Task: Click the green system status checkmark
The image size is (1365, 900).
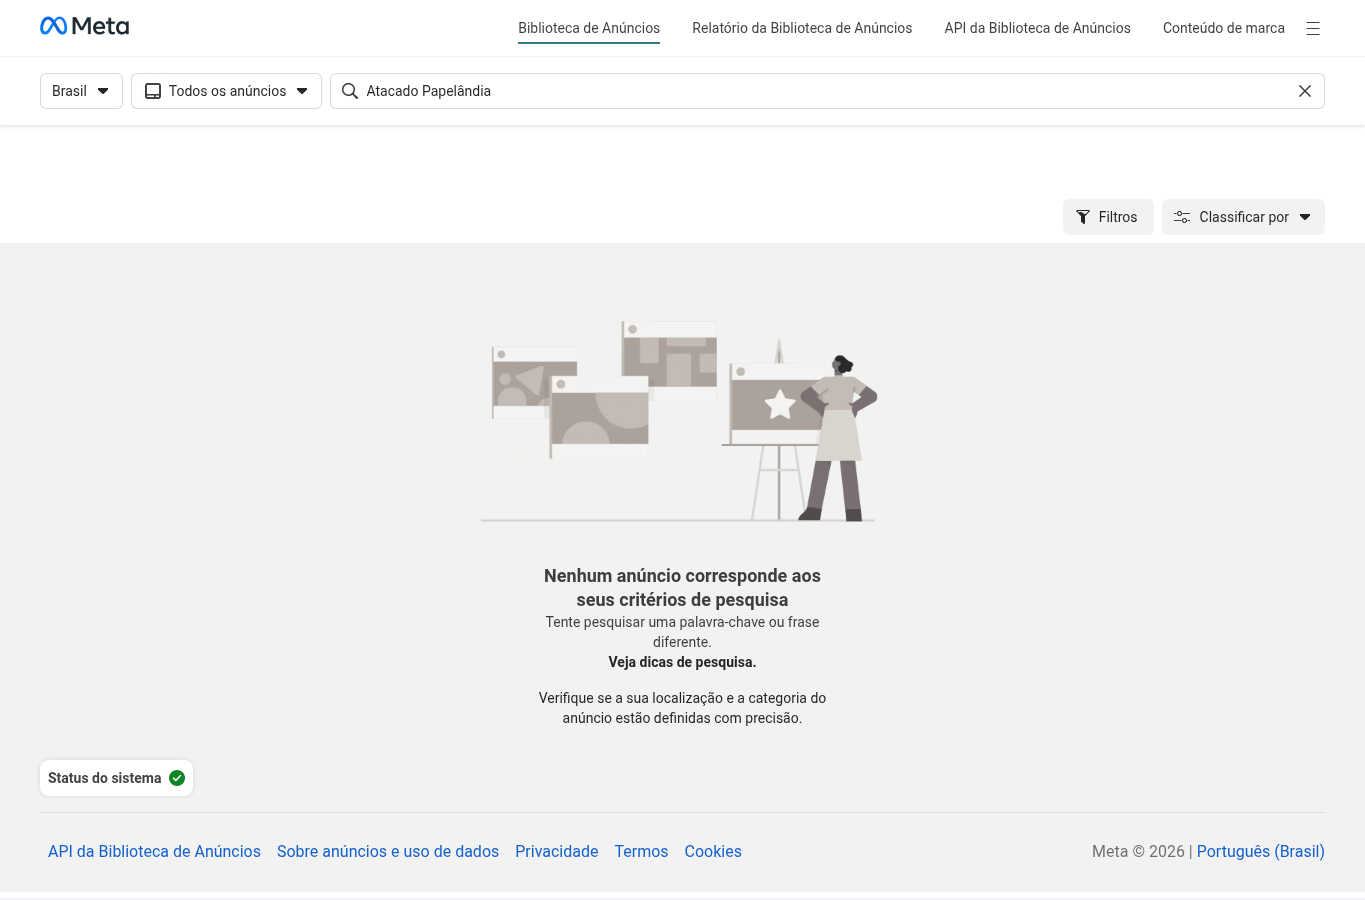Action: tap(177, 778)
